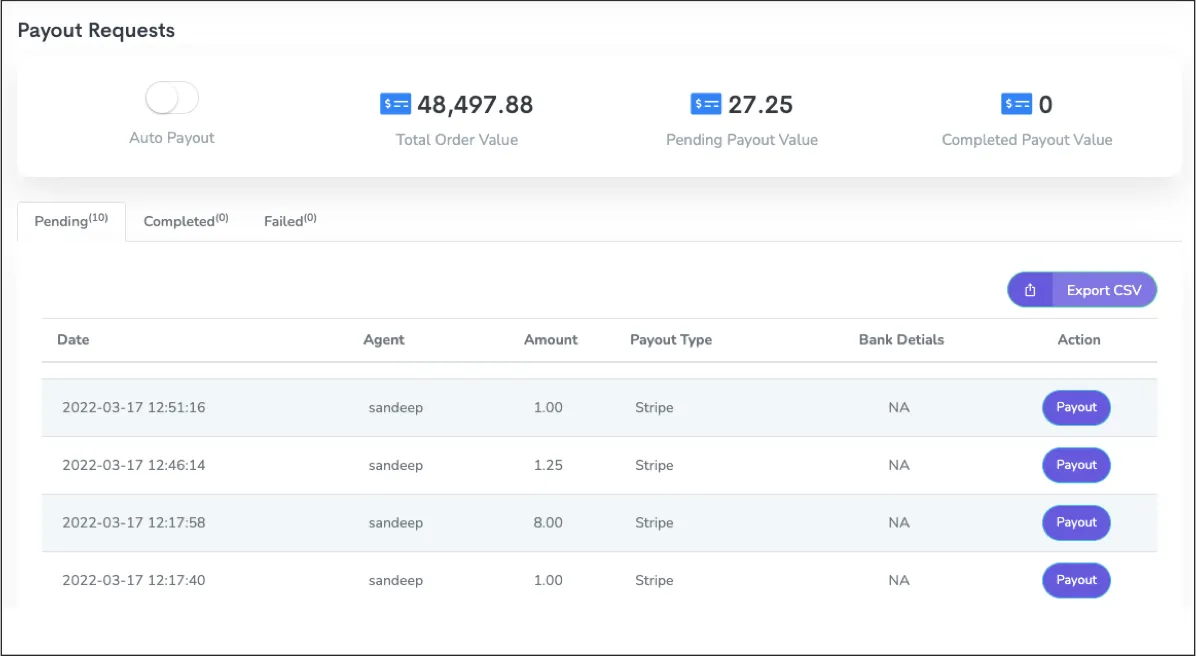Select the Failed tab
The image size is (1196, 656).
(x=290, y=221)
